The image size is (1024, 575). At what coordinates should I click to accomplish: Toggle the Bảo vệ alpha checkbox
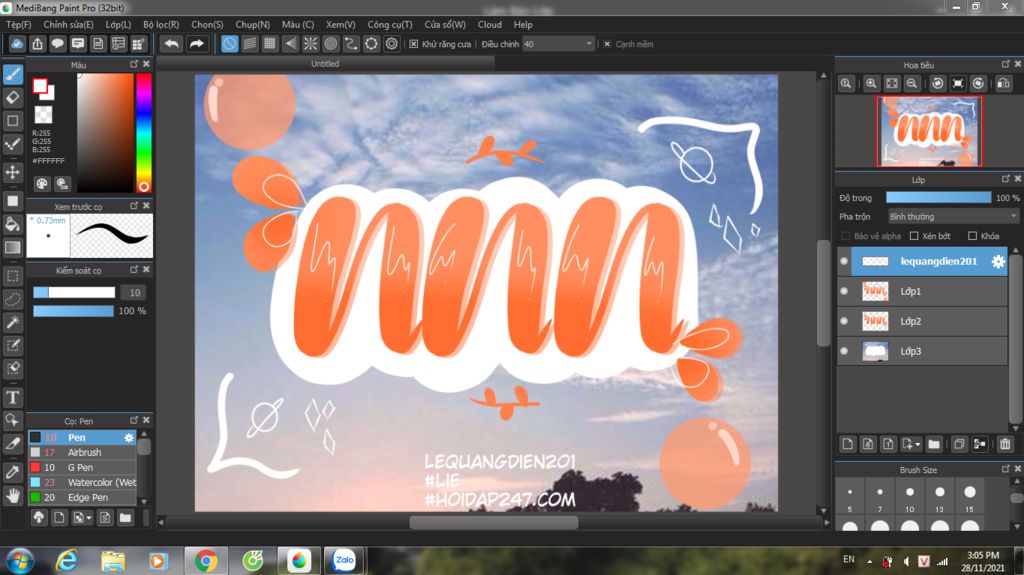click(x=846, y=236)
